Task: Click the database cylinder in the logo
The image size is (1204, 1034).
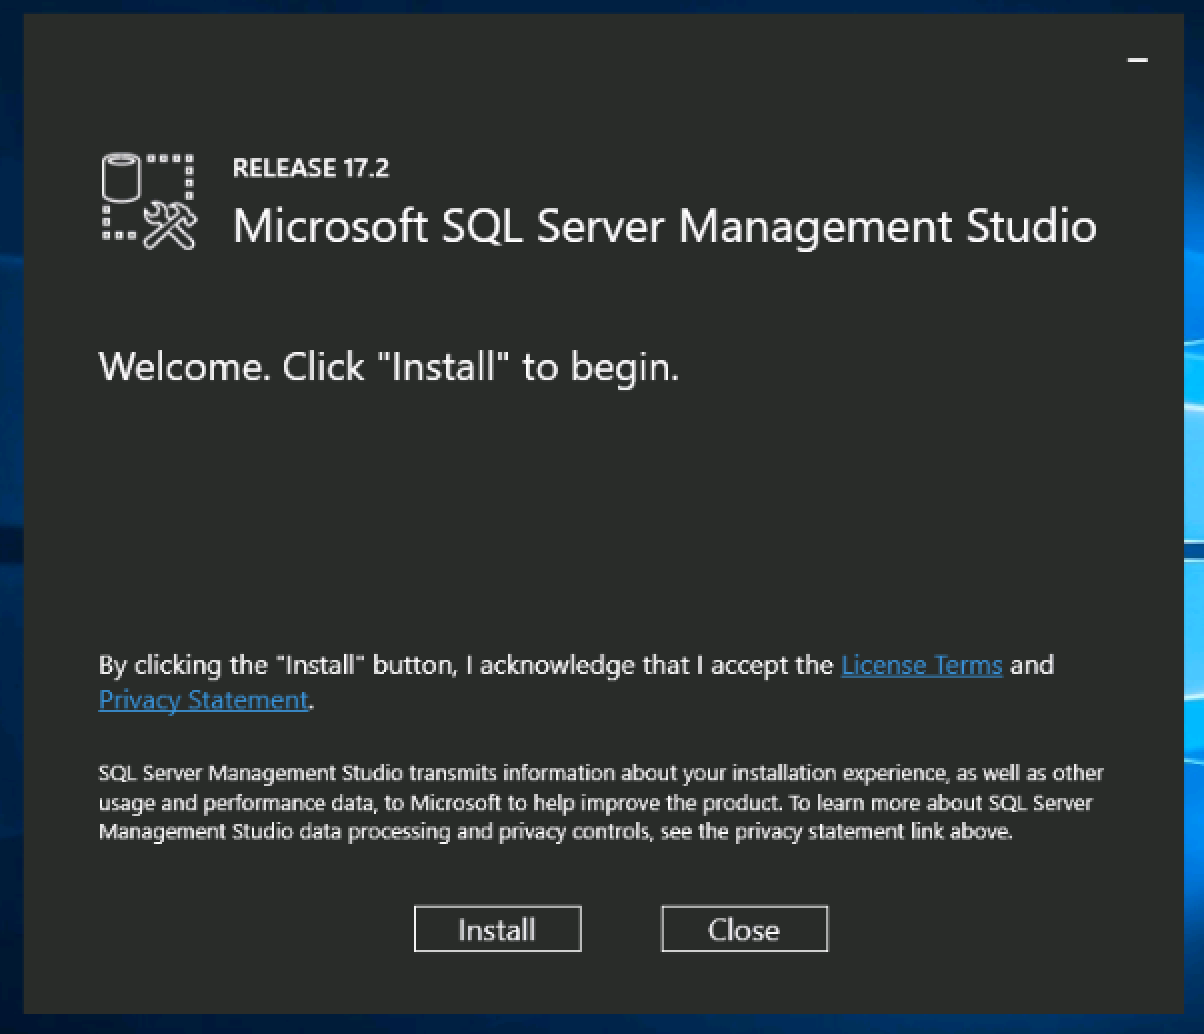Action: (121, 180)
